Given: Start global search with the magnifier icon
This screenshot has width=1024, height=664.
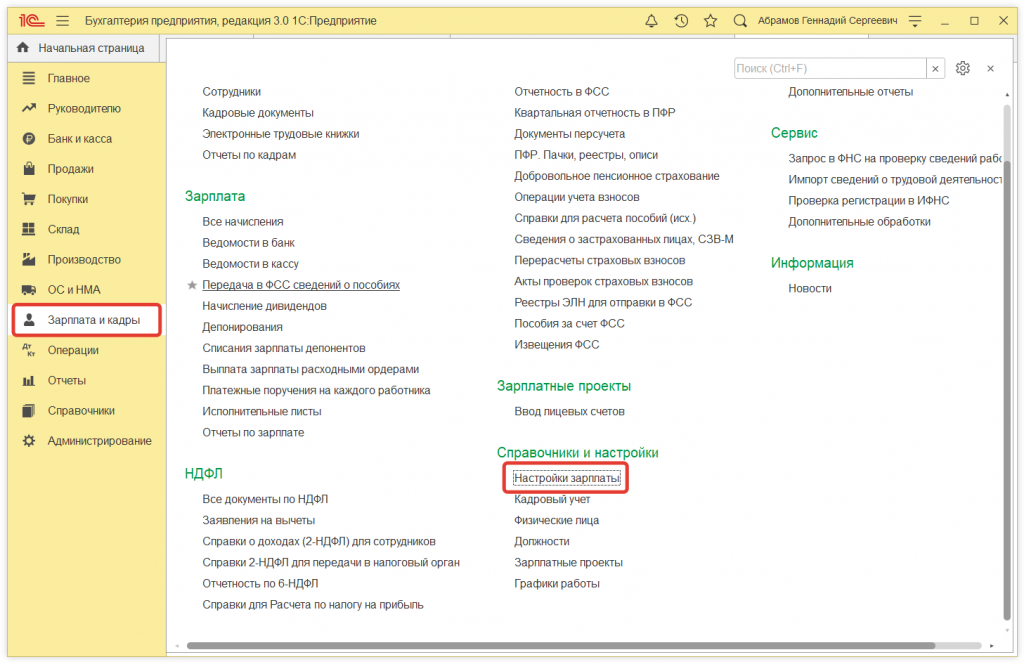Looking at the screenshot, I should point(739,20).
